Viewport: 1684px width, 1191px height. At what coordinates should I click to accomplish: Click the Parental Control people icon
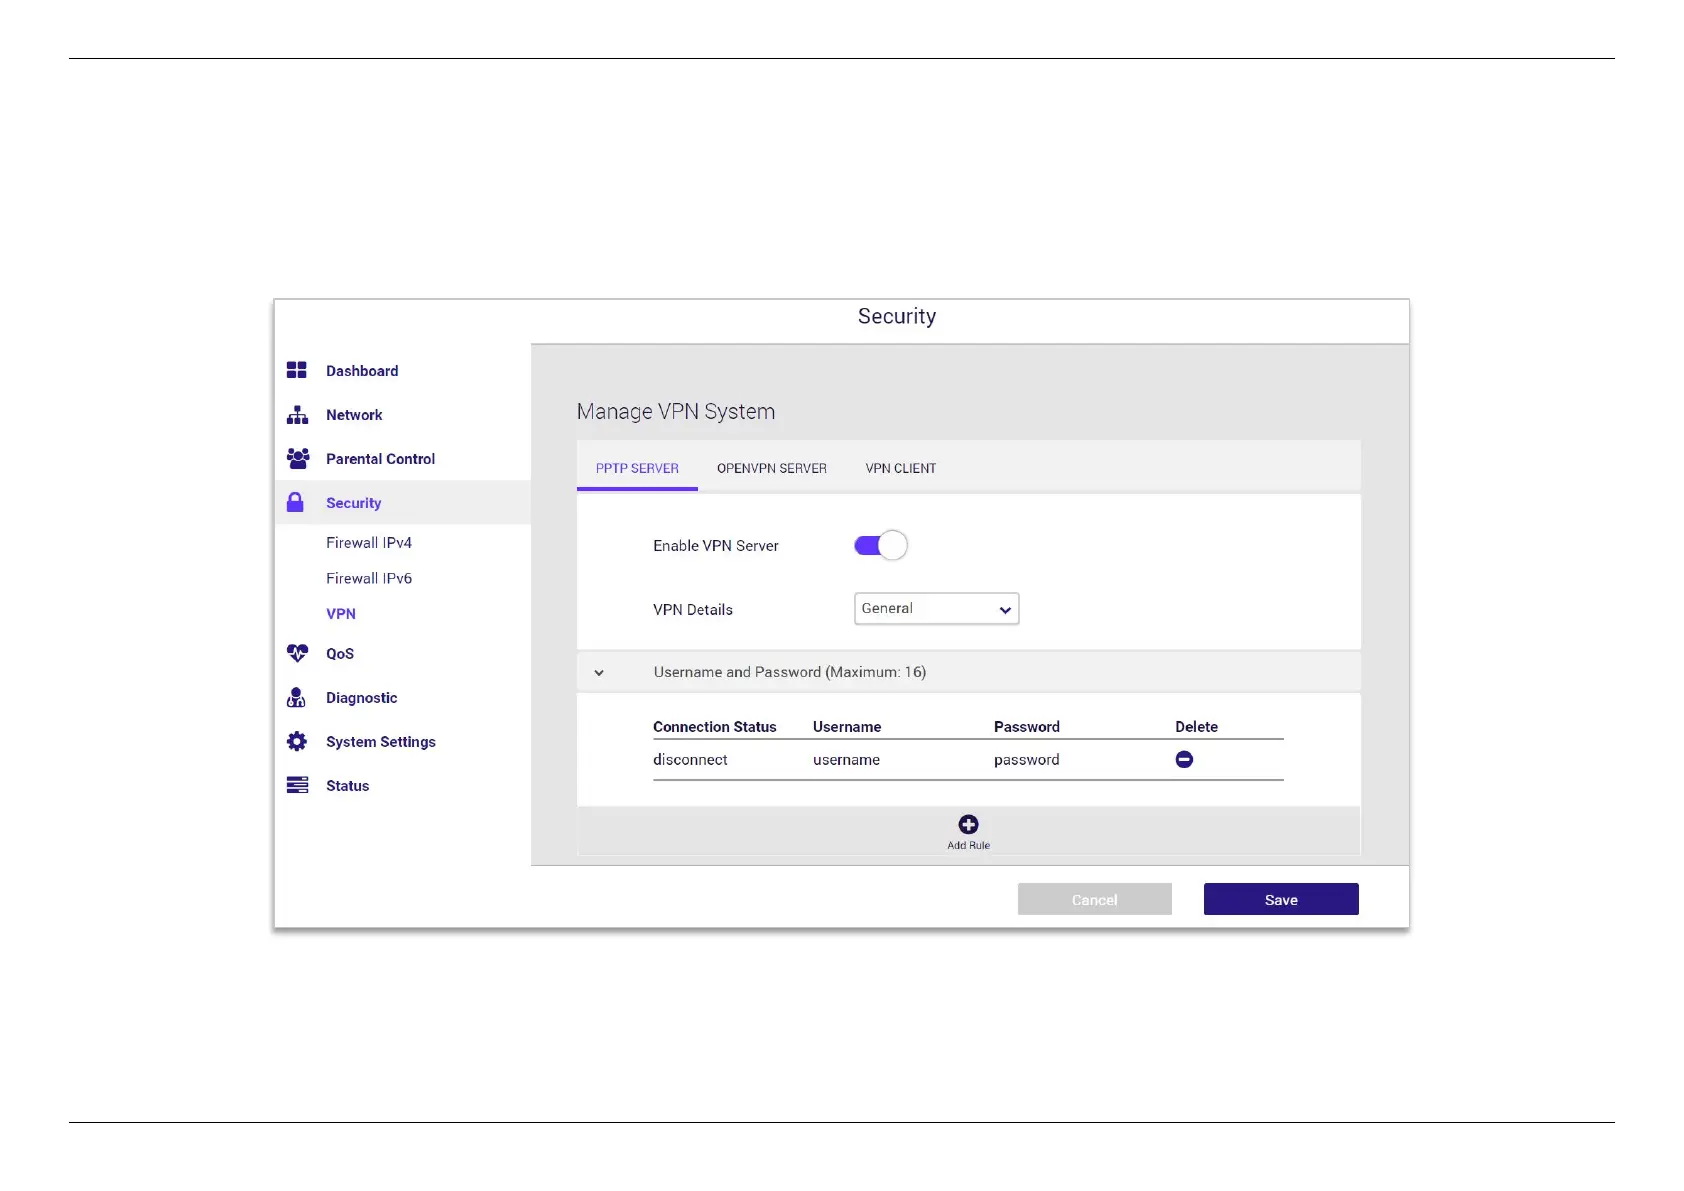pyautogui.click(x=298, y=458)
